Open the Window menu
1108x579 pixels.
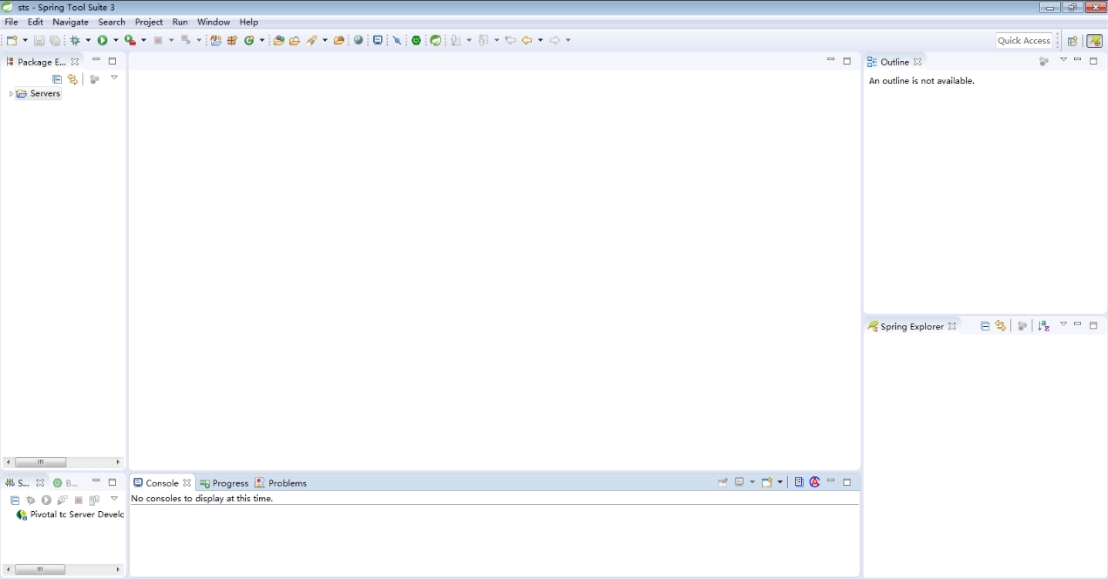[x=213, y=22]
